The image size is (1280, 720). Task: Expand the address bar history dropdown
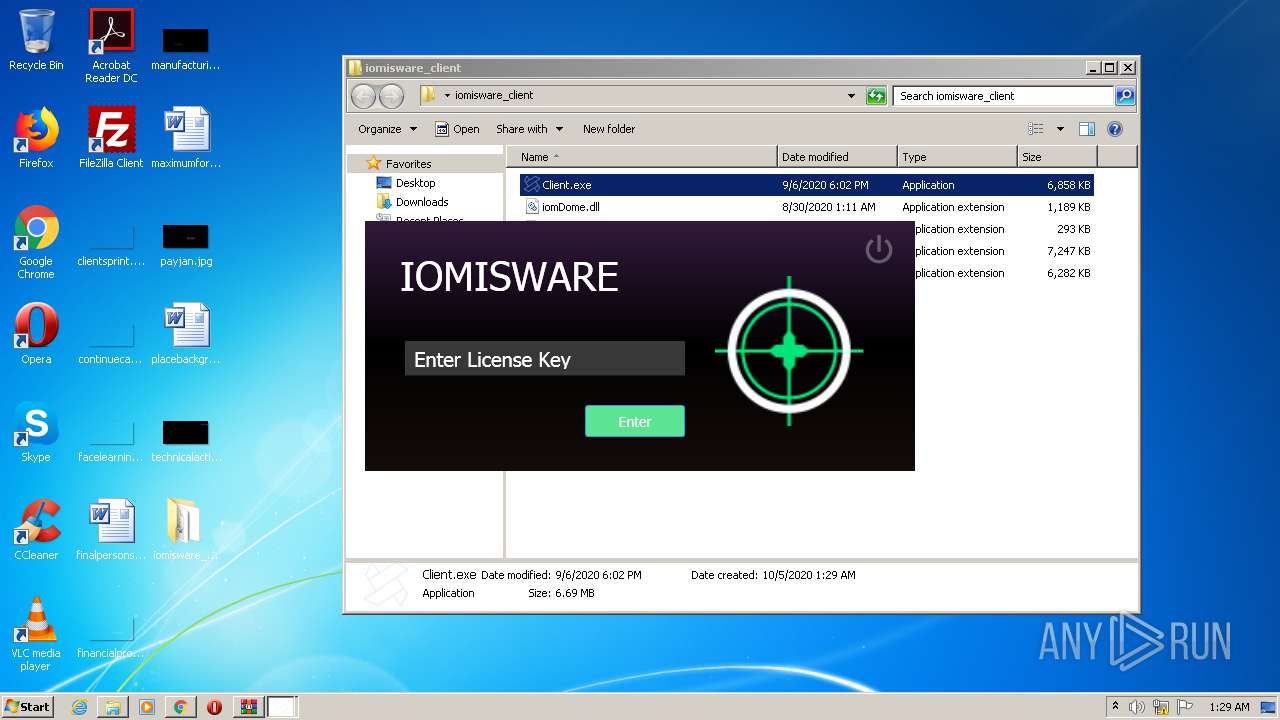[x=851, y=96]
